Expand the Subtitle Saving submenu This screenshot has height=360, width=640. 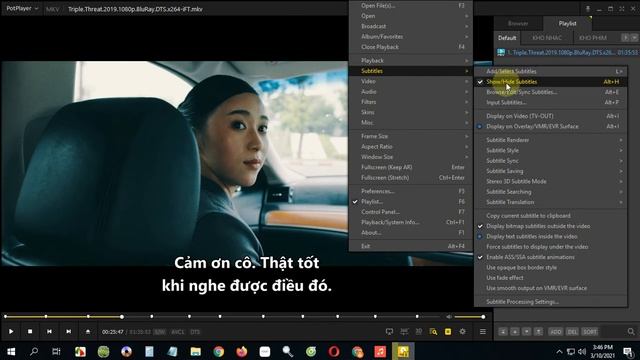pos(550,171)
